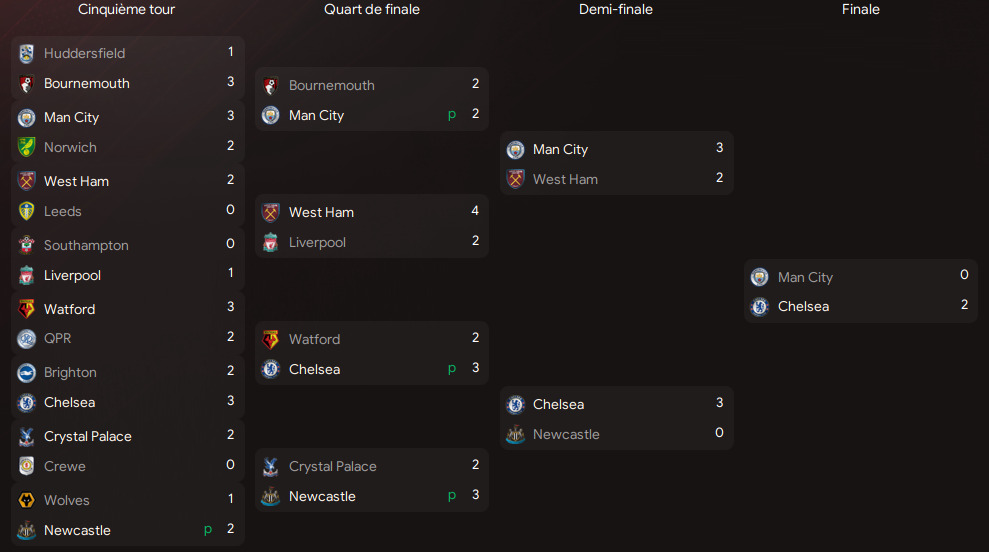Click the Quart de finale column heading
The width and height of the screenshot is (989, 552).
point(372,10)
